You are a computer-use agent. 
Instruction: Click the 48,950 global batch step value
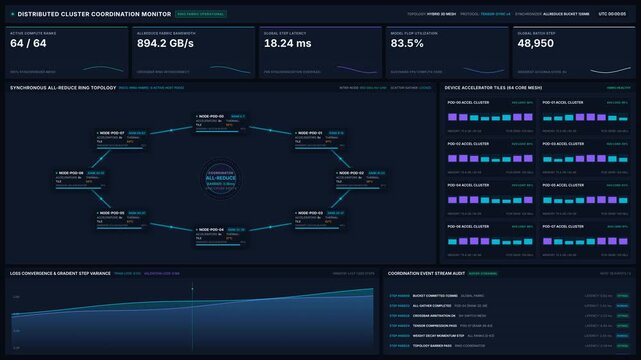[536, 43]
